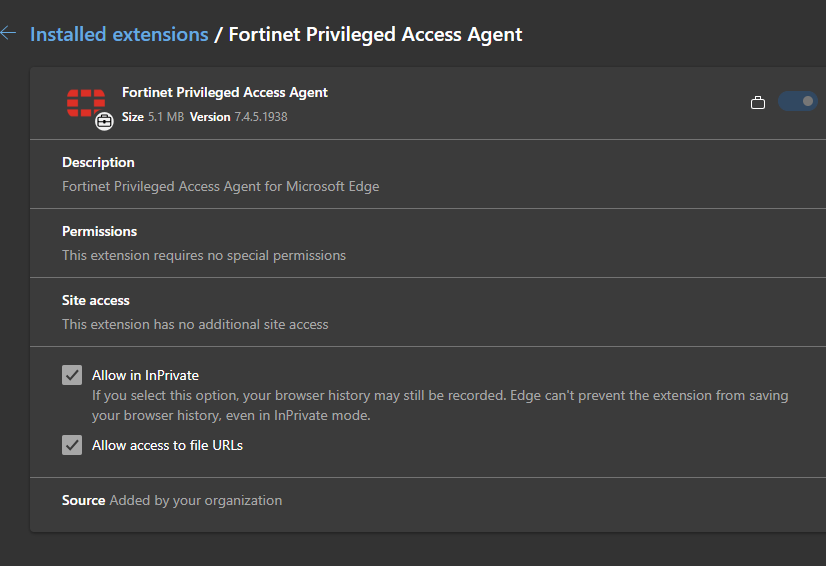Click the briefcase badge on the Fortinet logo
Image resolution: width=826 pixels, height=566 pixels.
[x=104, y=122]
